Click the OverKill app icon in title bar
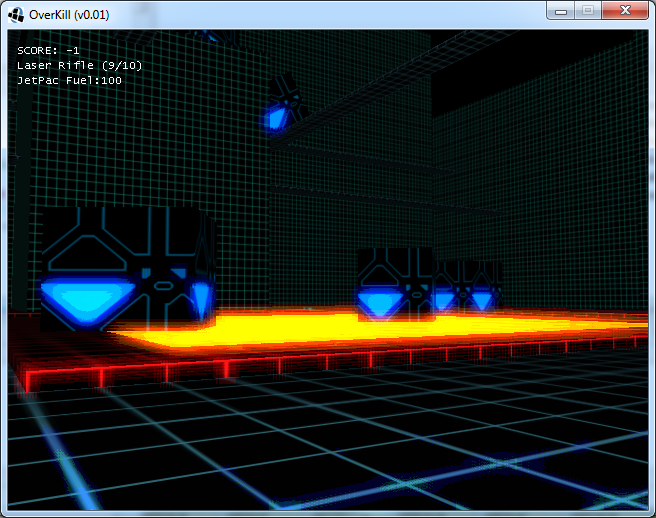 16,15
